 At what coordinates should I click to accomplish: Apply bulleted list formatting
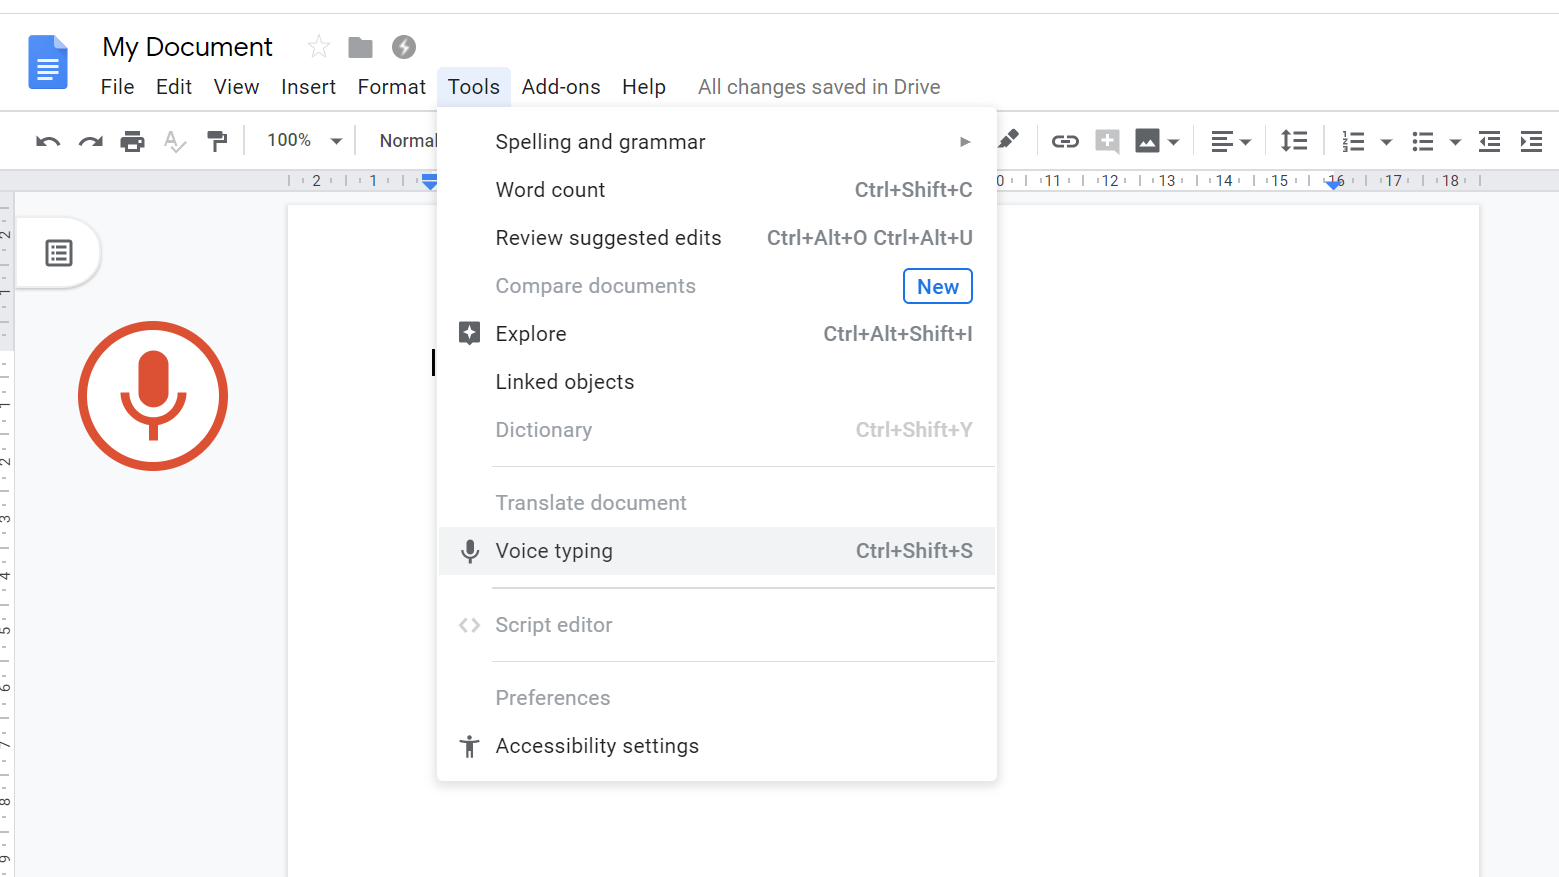[1423, 142]
